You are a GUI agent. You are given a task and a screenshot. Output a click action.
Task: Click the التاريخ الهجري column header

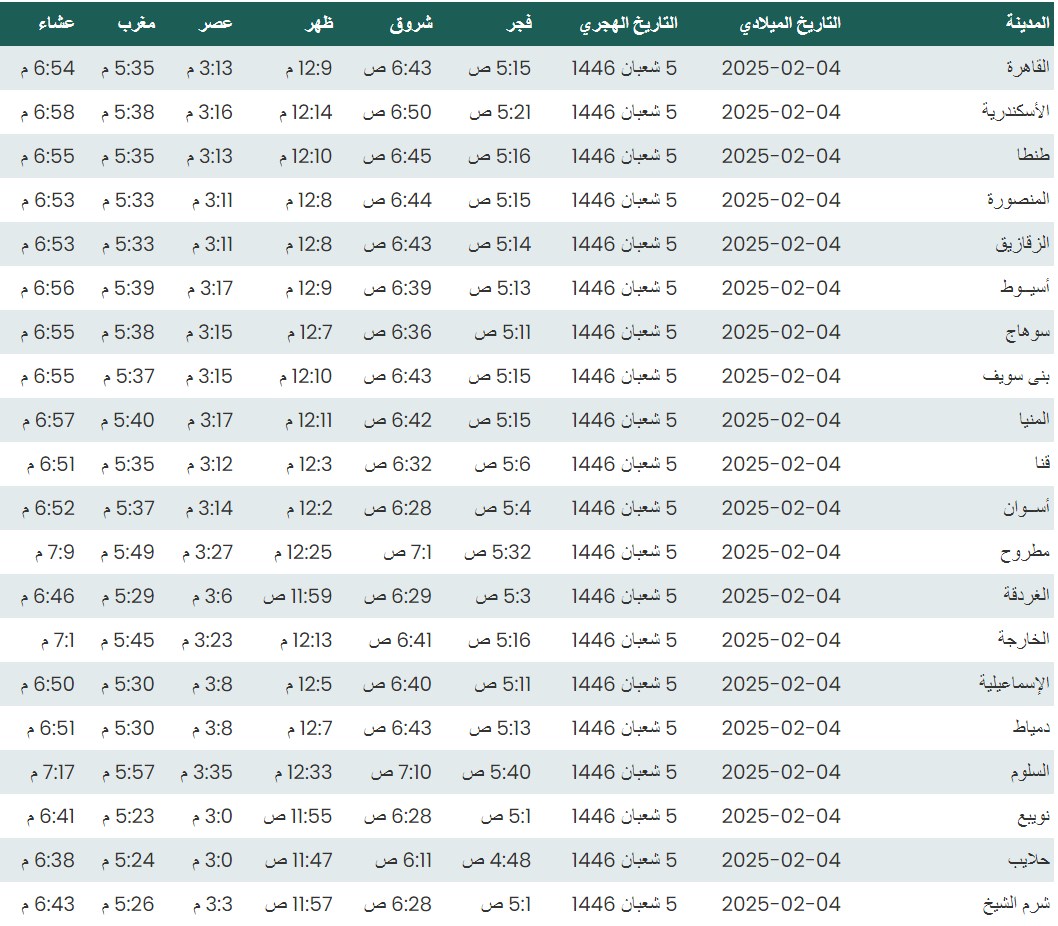coord(628,24)
